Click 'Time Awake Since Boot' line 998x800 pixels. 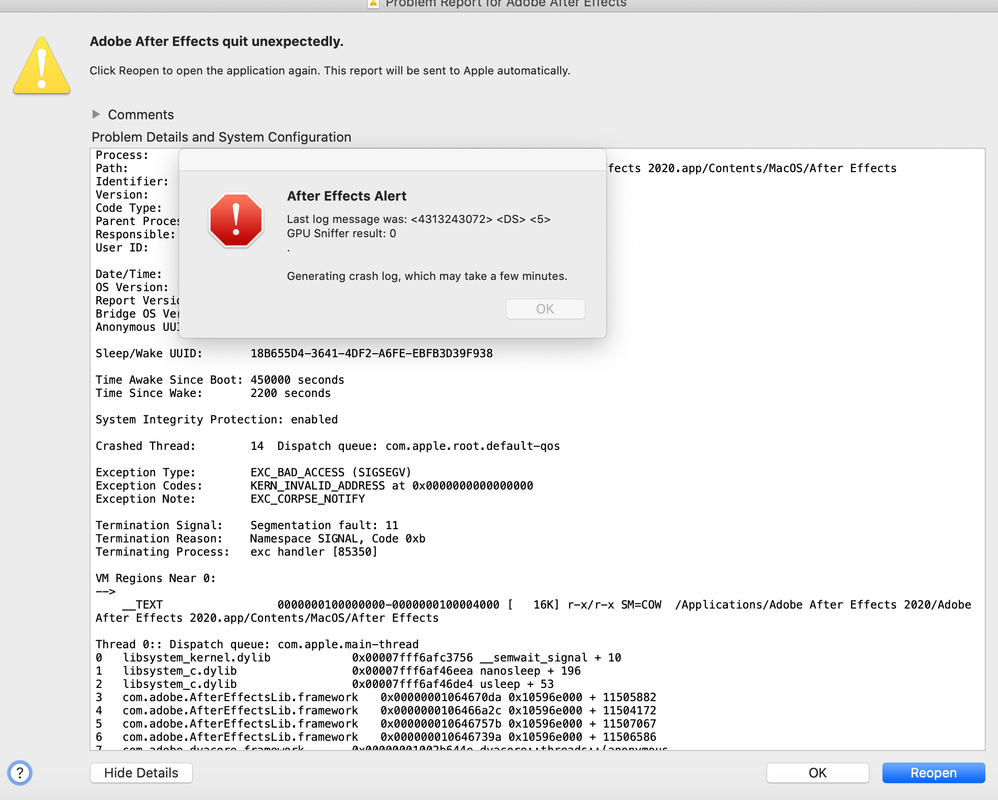[x=220, y=380]
